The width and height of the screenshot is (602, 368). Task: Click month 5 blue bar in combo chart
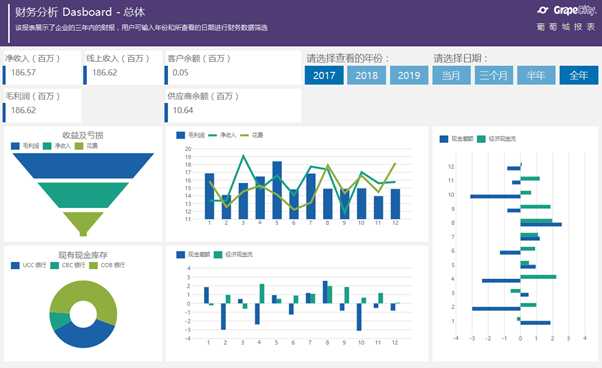click(277, 190)
